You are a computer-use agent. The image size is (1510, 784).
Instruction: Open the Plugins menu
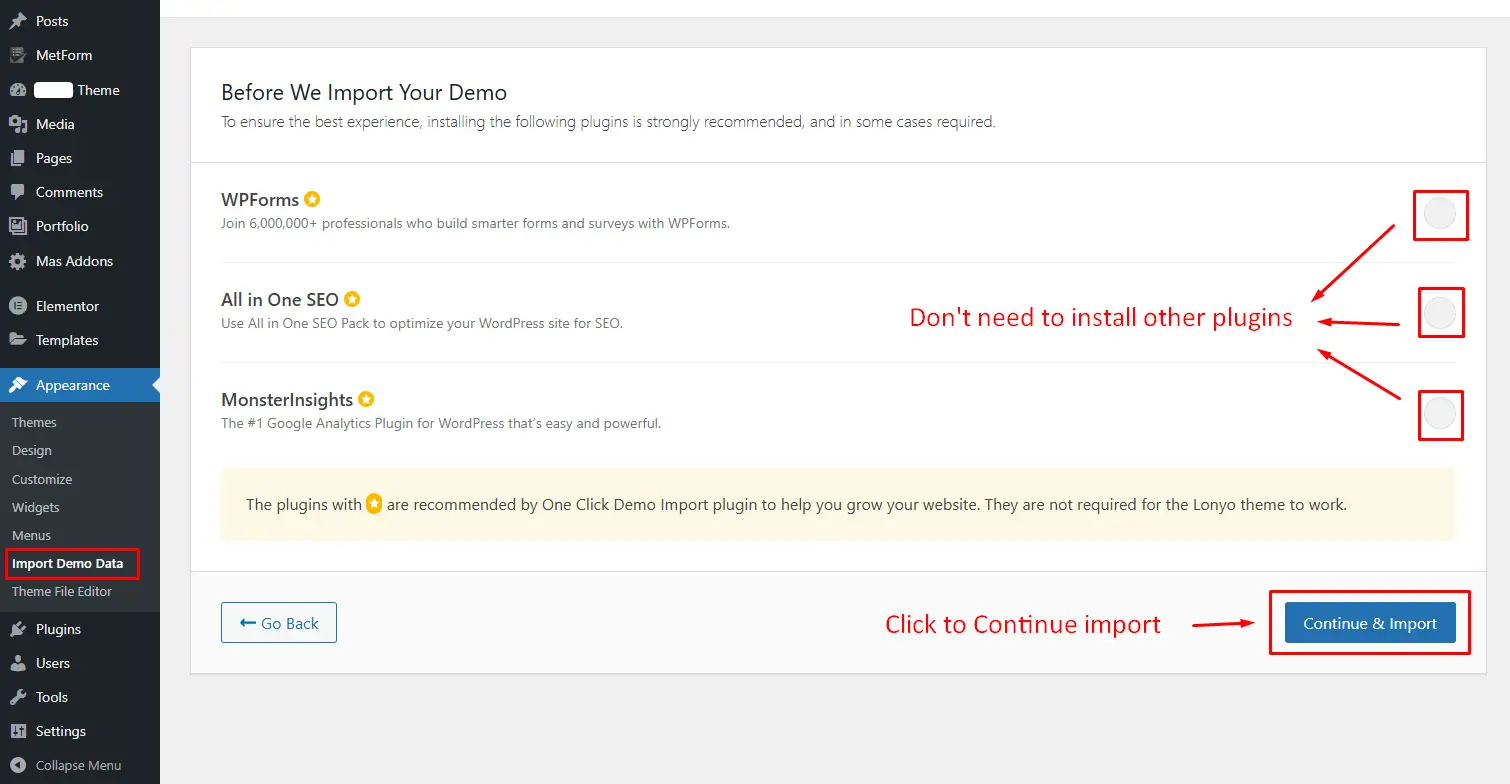(x=80, y=629)
